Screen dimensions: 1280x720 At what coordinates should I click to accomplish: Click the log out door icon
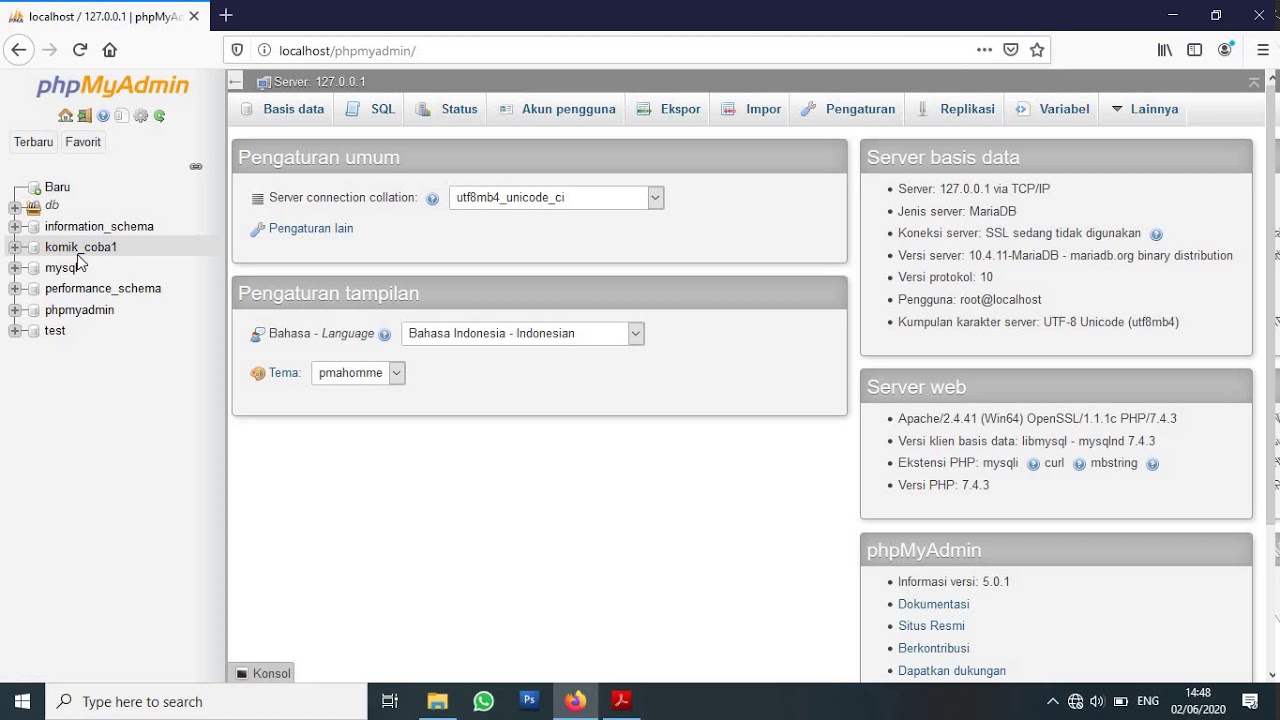[x=84, y=116]
